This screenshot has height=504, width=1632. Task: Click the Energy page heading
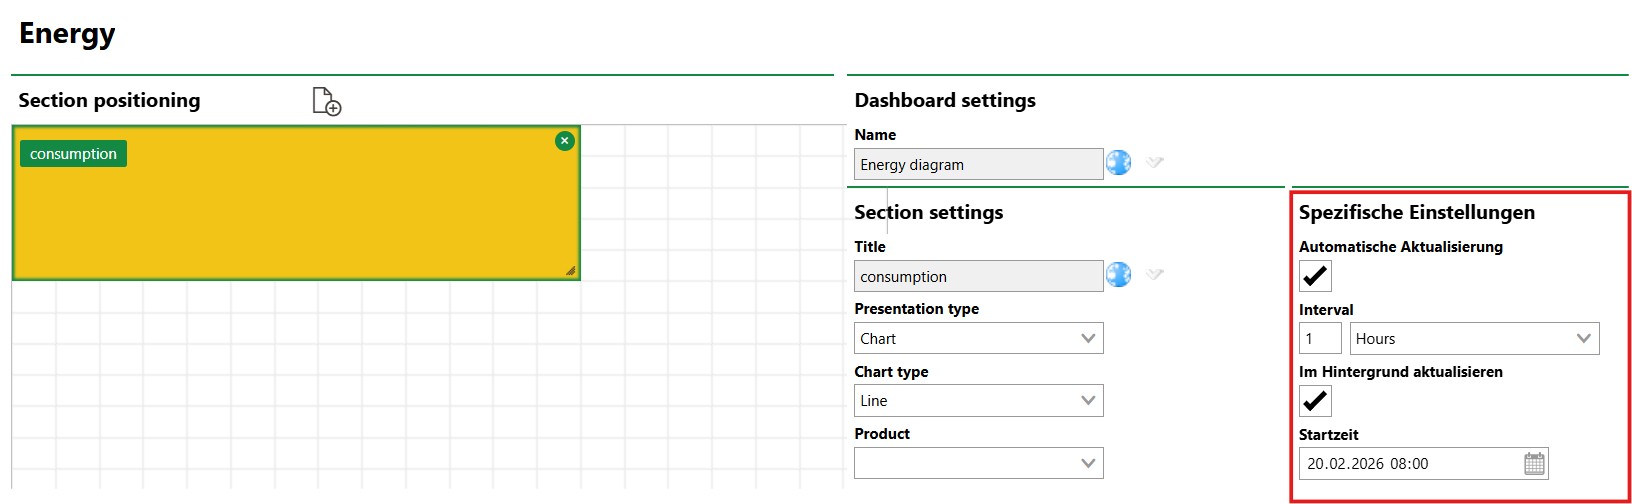point(67,33)
